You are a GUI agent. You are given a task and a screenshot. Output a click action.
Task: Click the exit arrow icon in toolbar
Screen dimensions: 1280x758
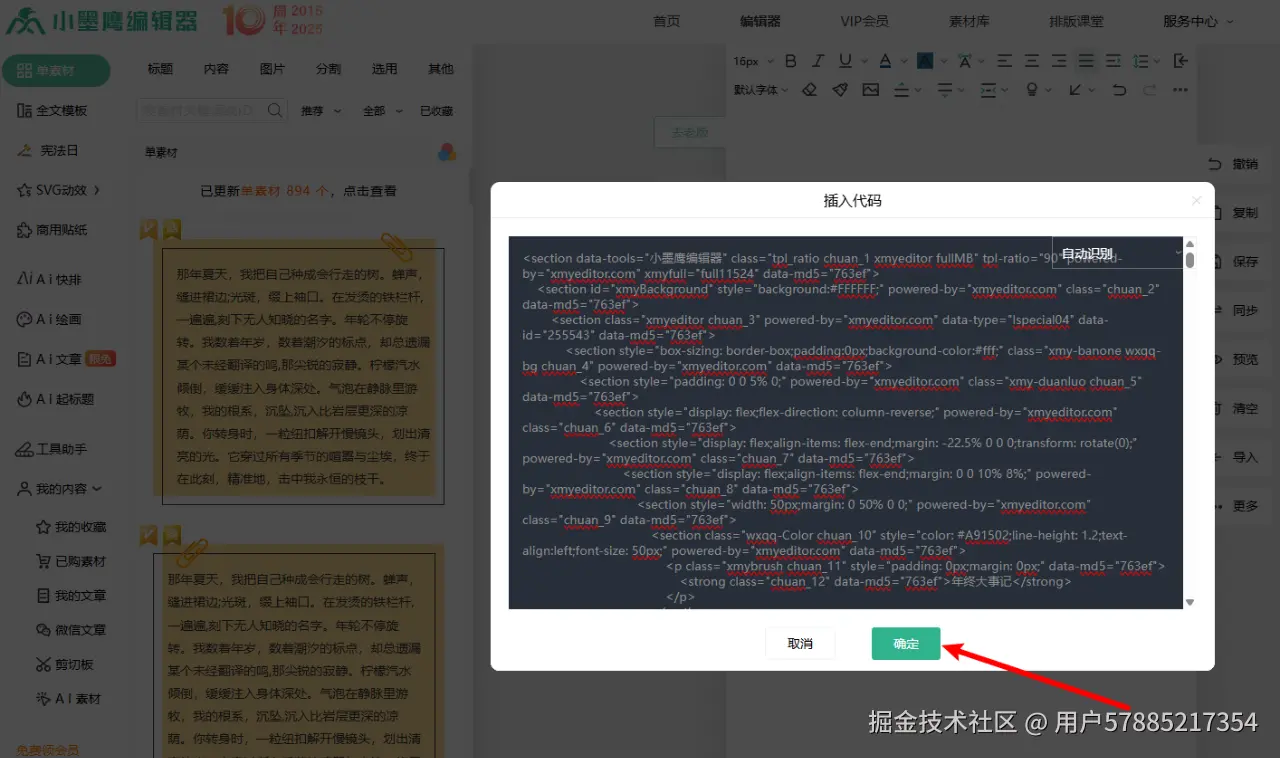click(x=1181, y=61)
